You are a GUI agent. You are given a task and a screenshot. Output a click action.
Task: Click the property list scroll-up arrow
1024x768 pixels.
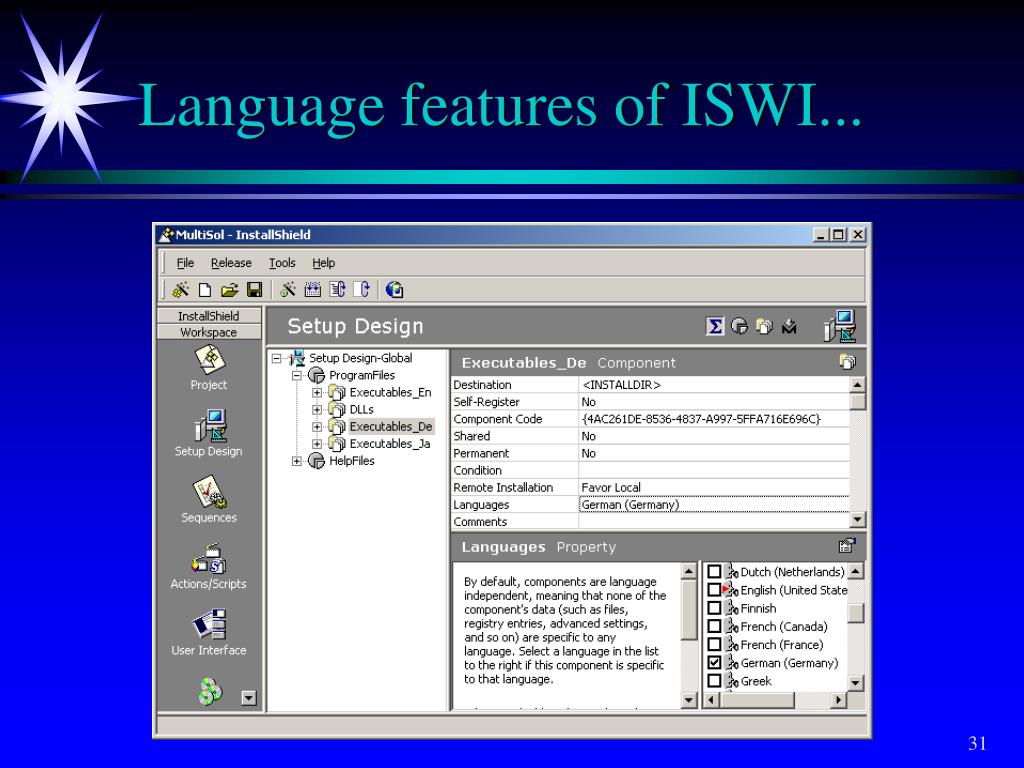(857, 385)
